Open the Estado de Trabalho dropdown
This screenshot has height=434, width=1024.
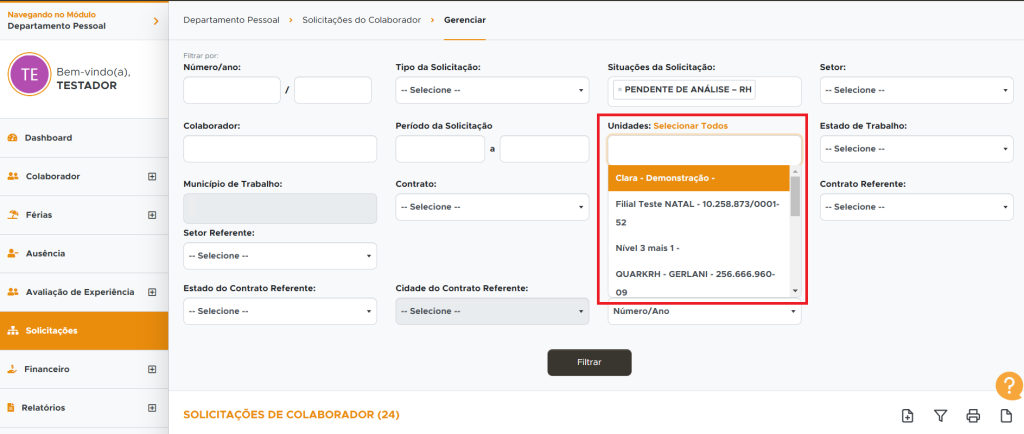click(x=916, y=148)
